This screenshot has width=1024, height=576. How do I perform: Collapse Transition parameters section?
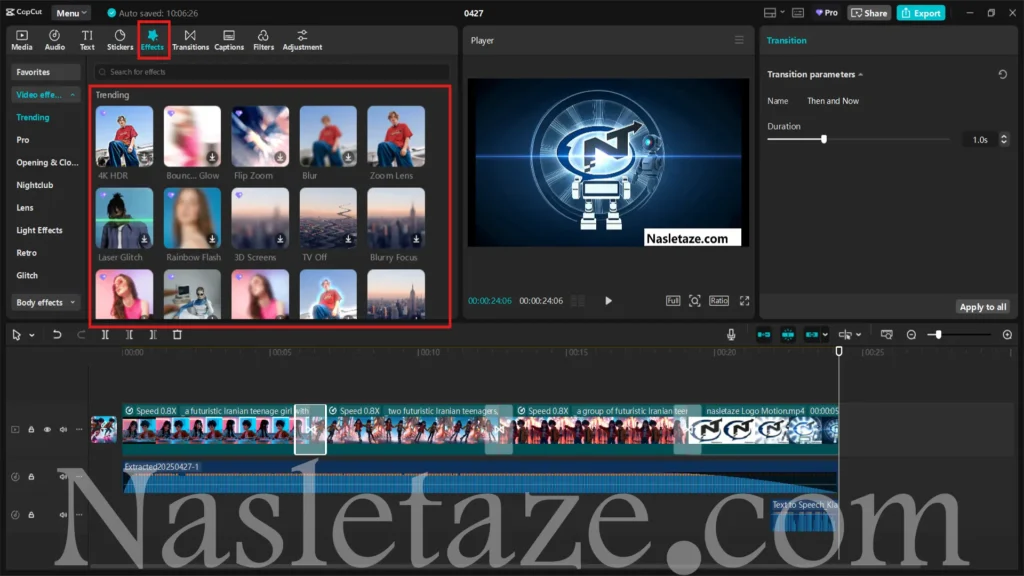click(861, 74)
